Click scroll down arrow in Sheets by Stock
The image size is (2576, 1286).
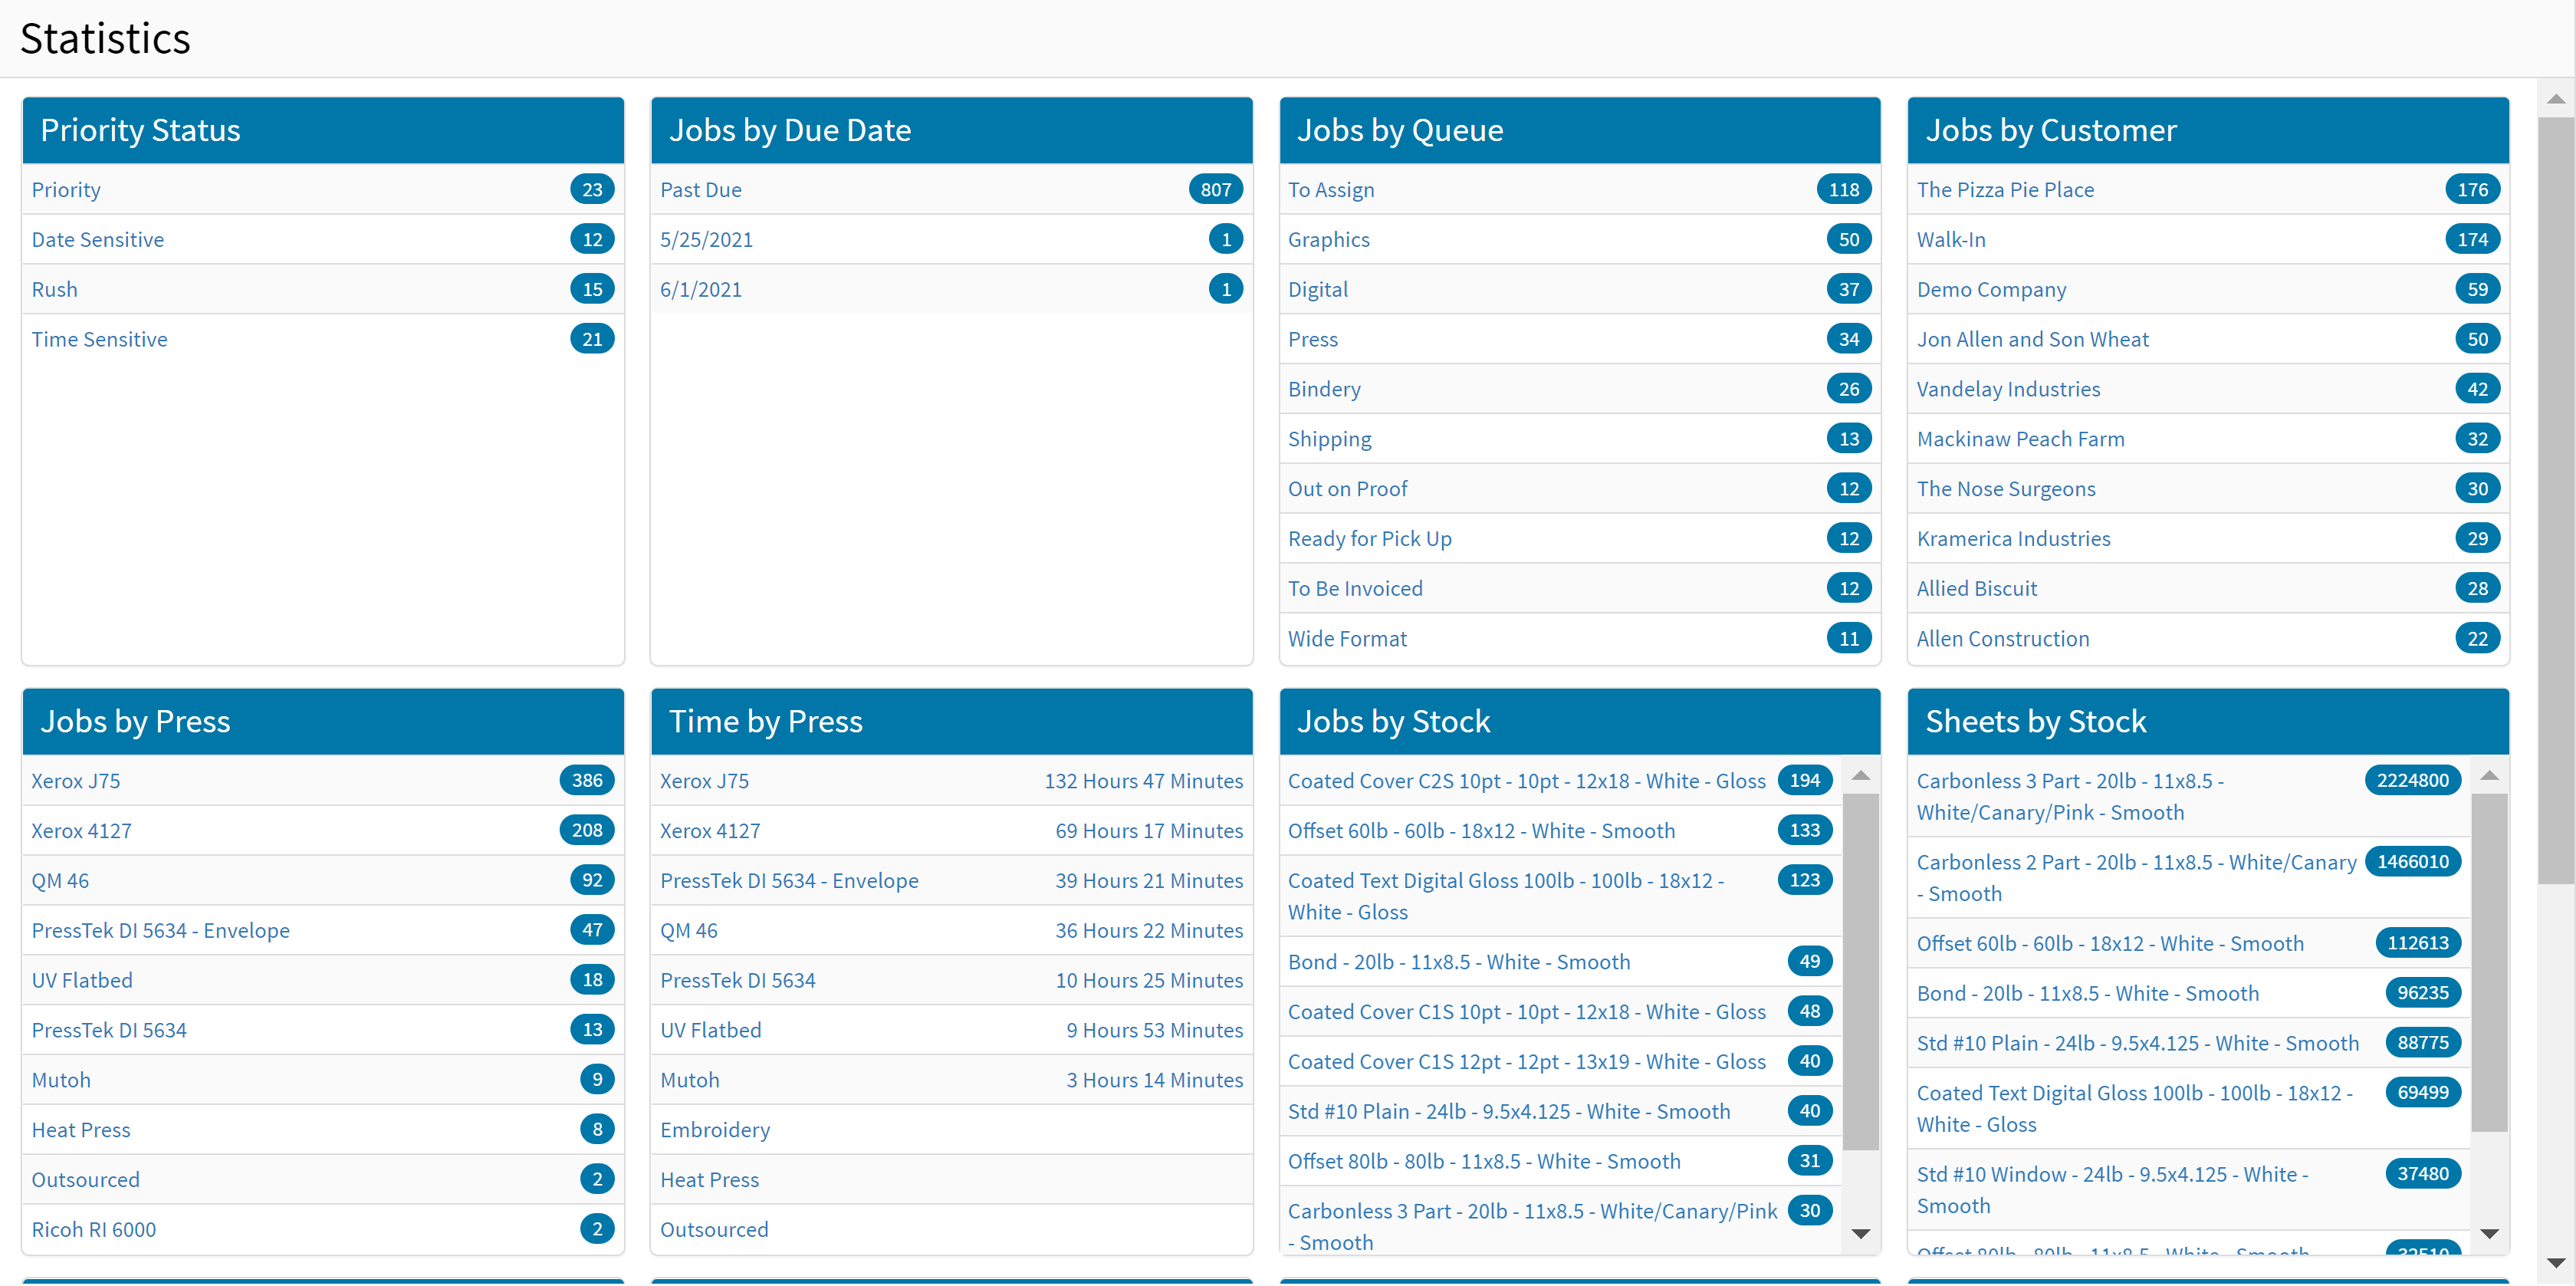click(2489, 1235)
